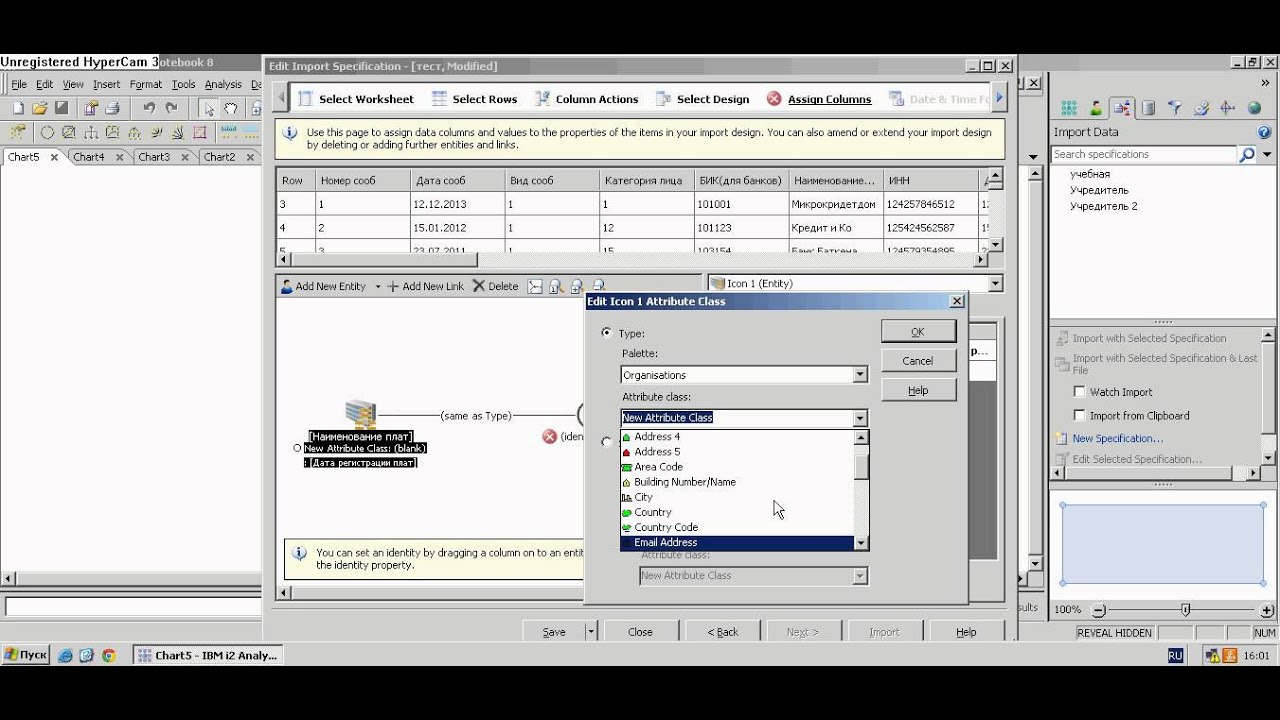Go to the Select Worksheet step
Screen dimensions: 1280x720
pyautogui.click(x=356, y=99)
